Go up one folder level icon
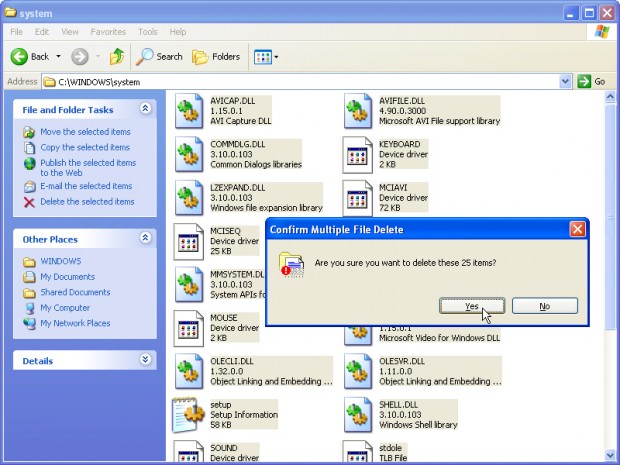Screen dimensions: 620x465 pyautogui.click(x=117, y=57)
